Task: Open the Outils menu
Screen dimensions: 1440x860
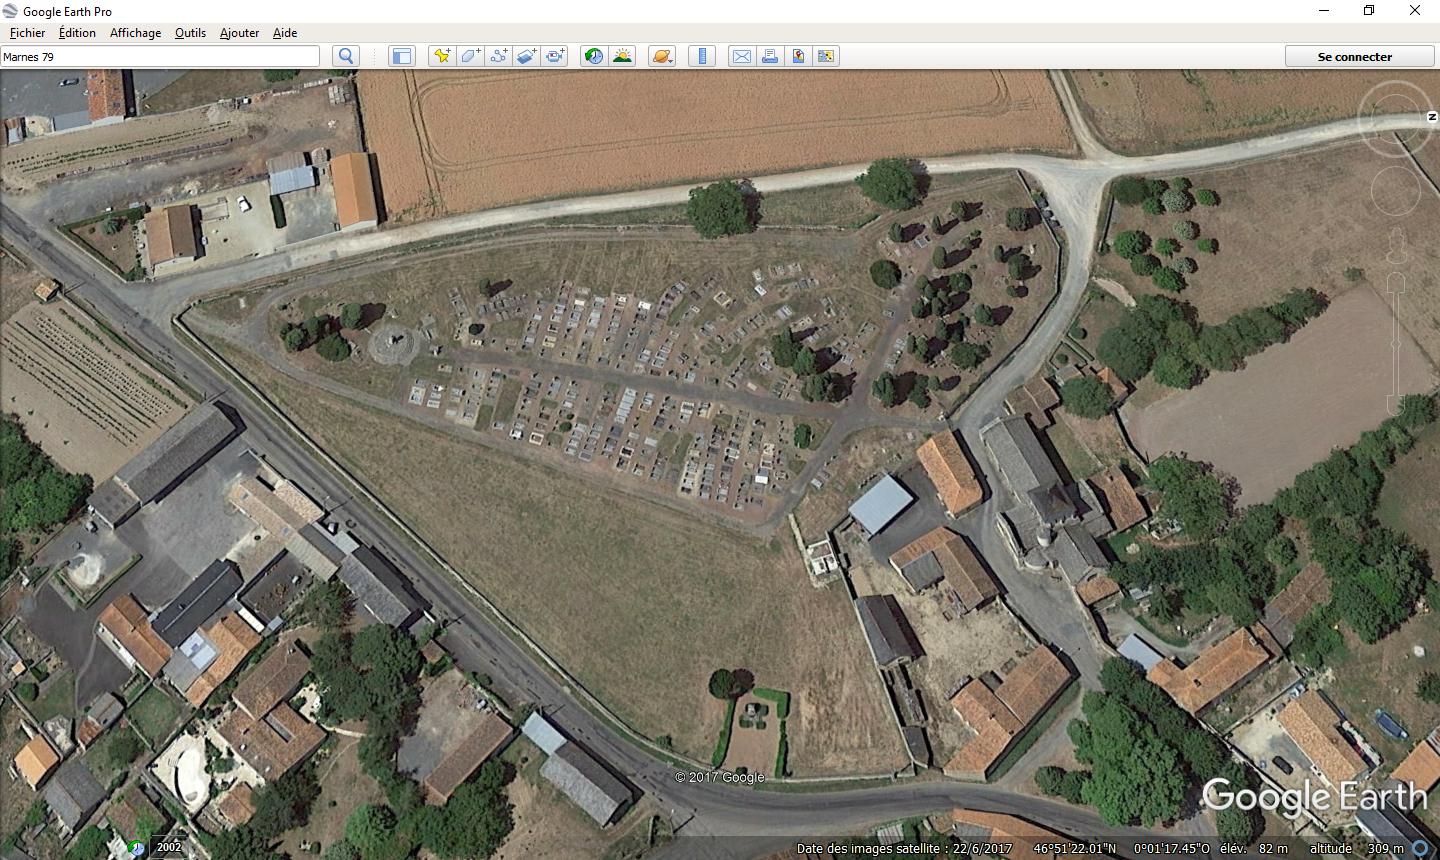Action: pos(190,32)
